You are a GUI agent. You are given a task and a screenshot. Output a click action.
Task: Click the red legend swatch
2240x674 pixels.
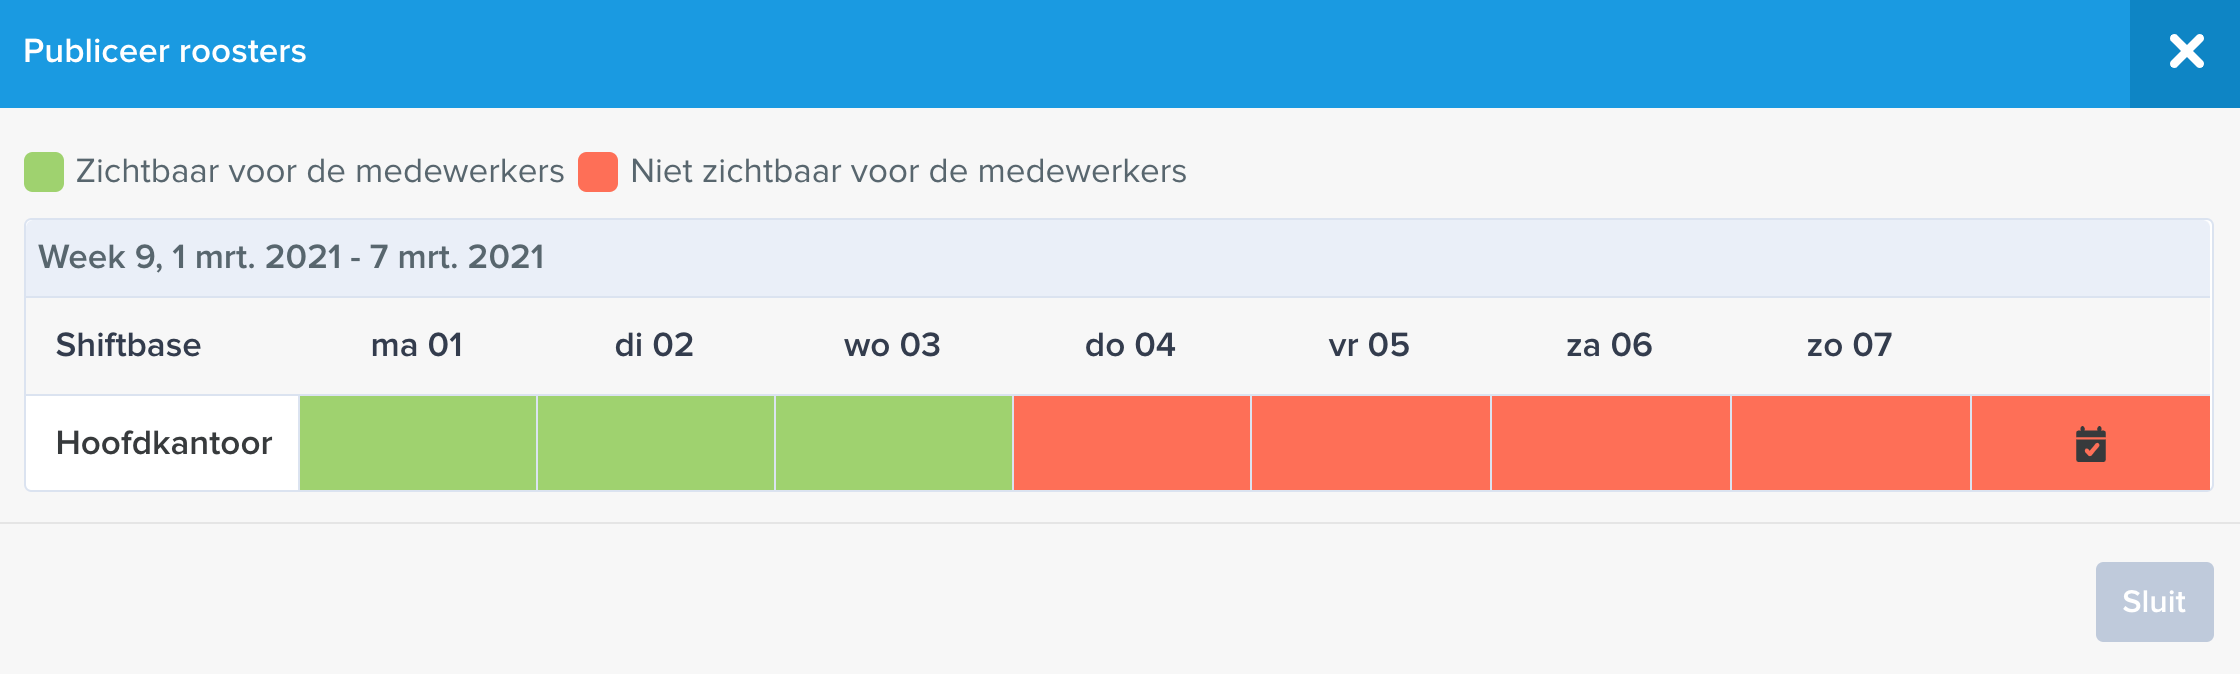coord(598,172)
